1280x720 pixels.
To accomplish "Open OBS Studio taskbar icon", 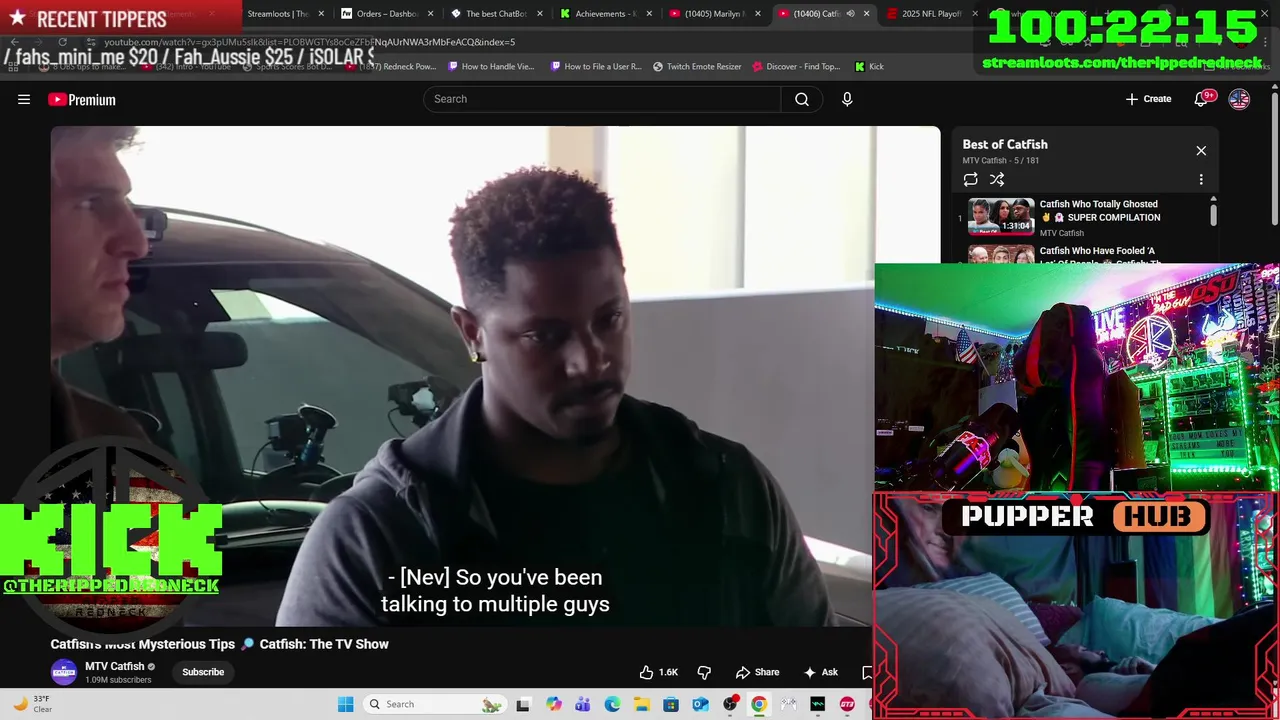I will pos(730,704).
